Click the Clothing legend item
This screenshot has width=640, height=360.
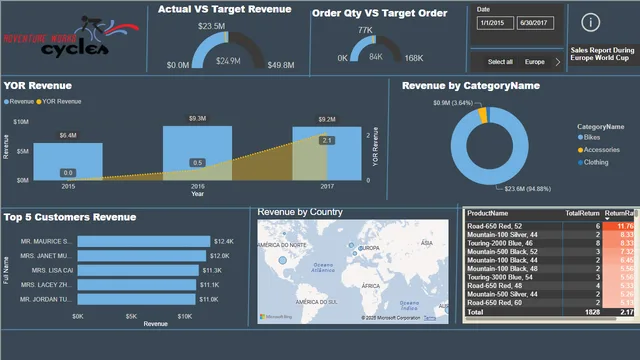point(593,162)
